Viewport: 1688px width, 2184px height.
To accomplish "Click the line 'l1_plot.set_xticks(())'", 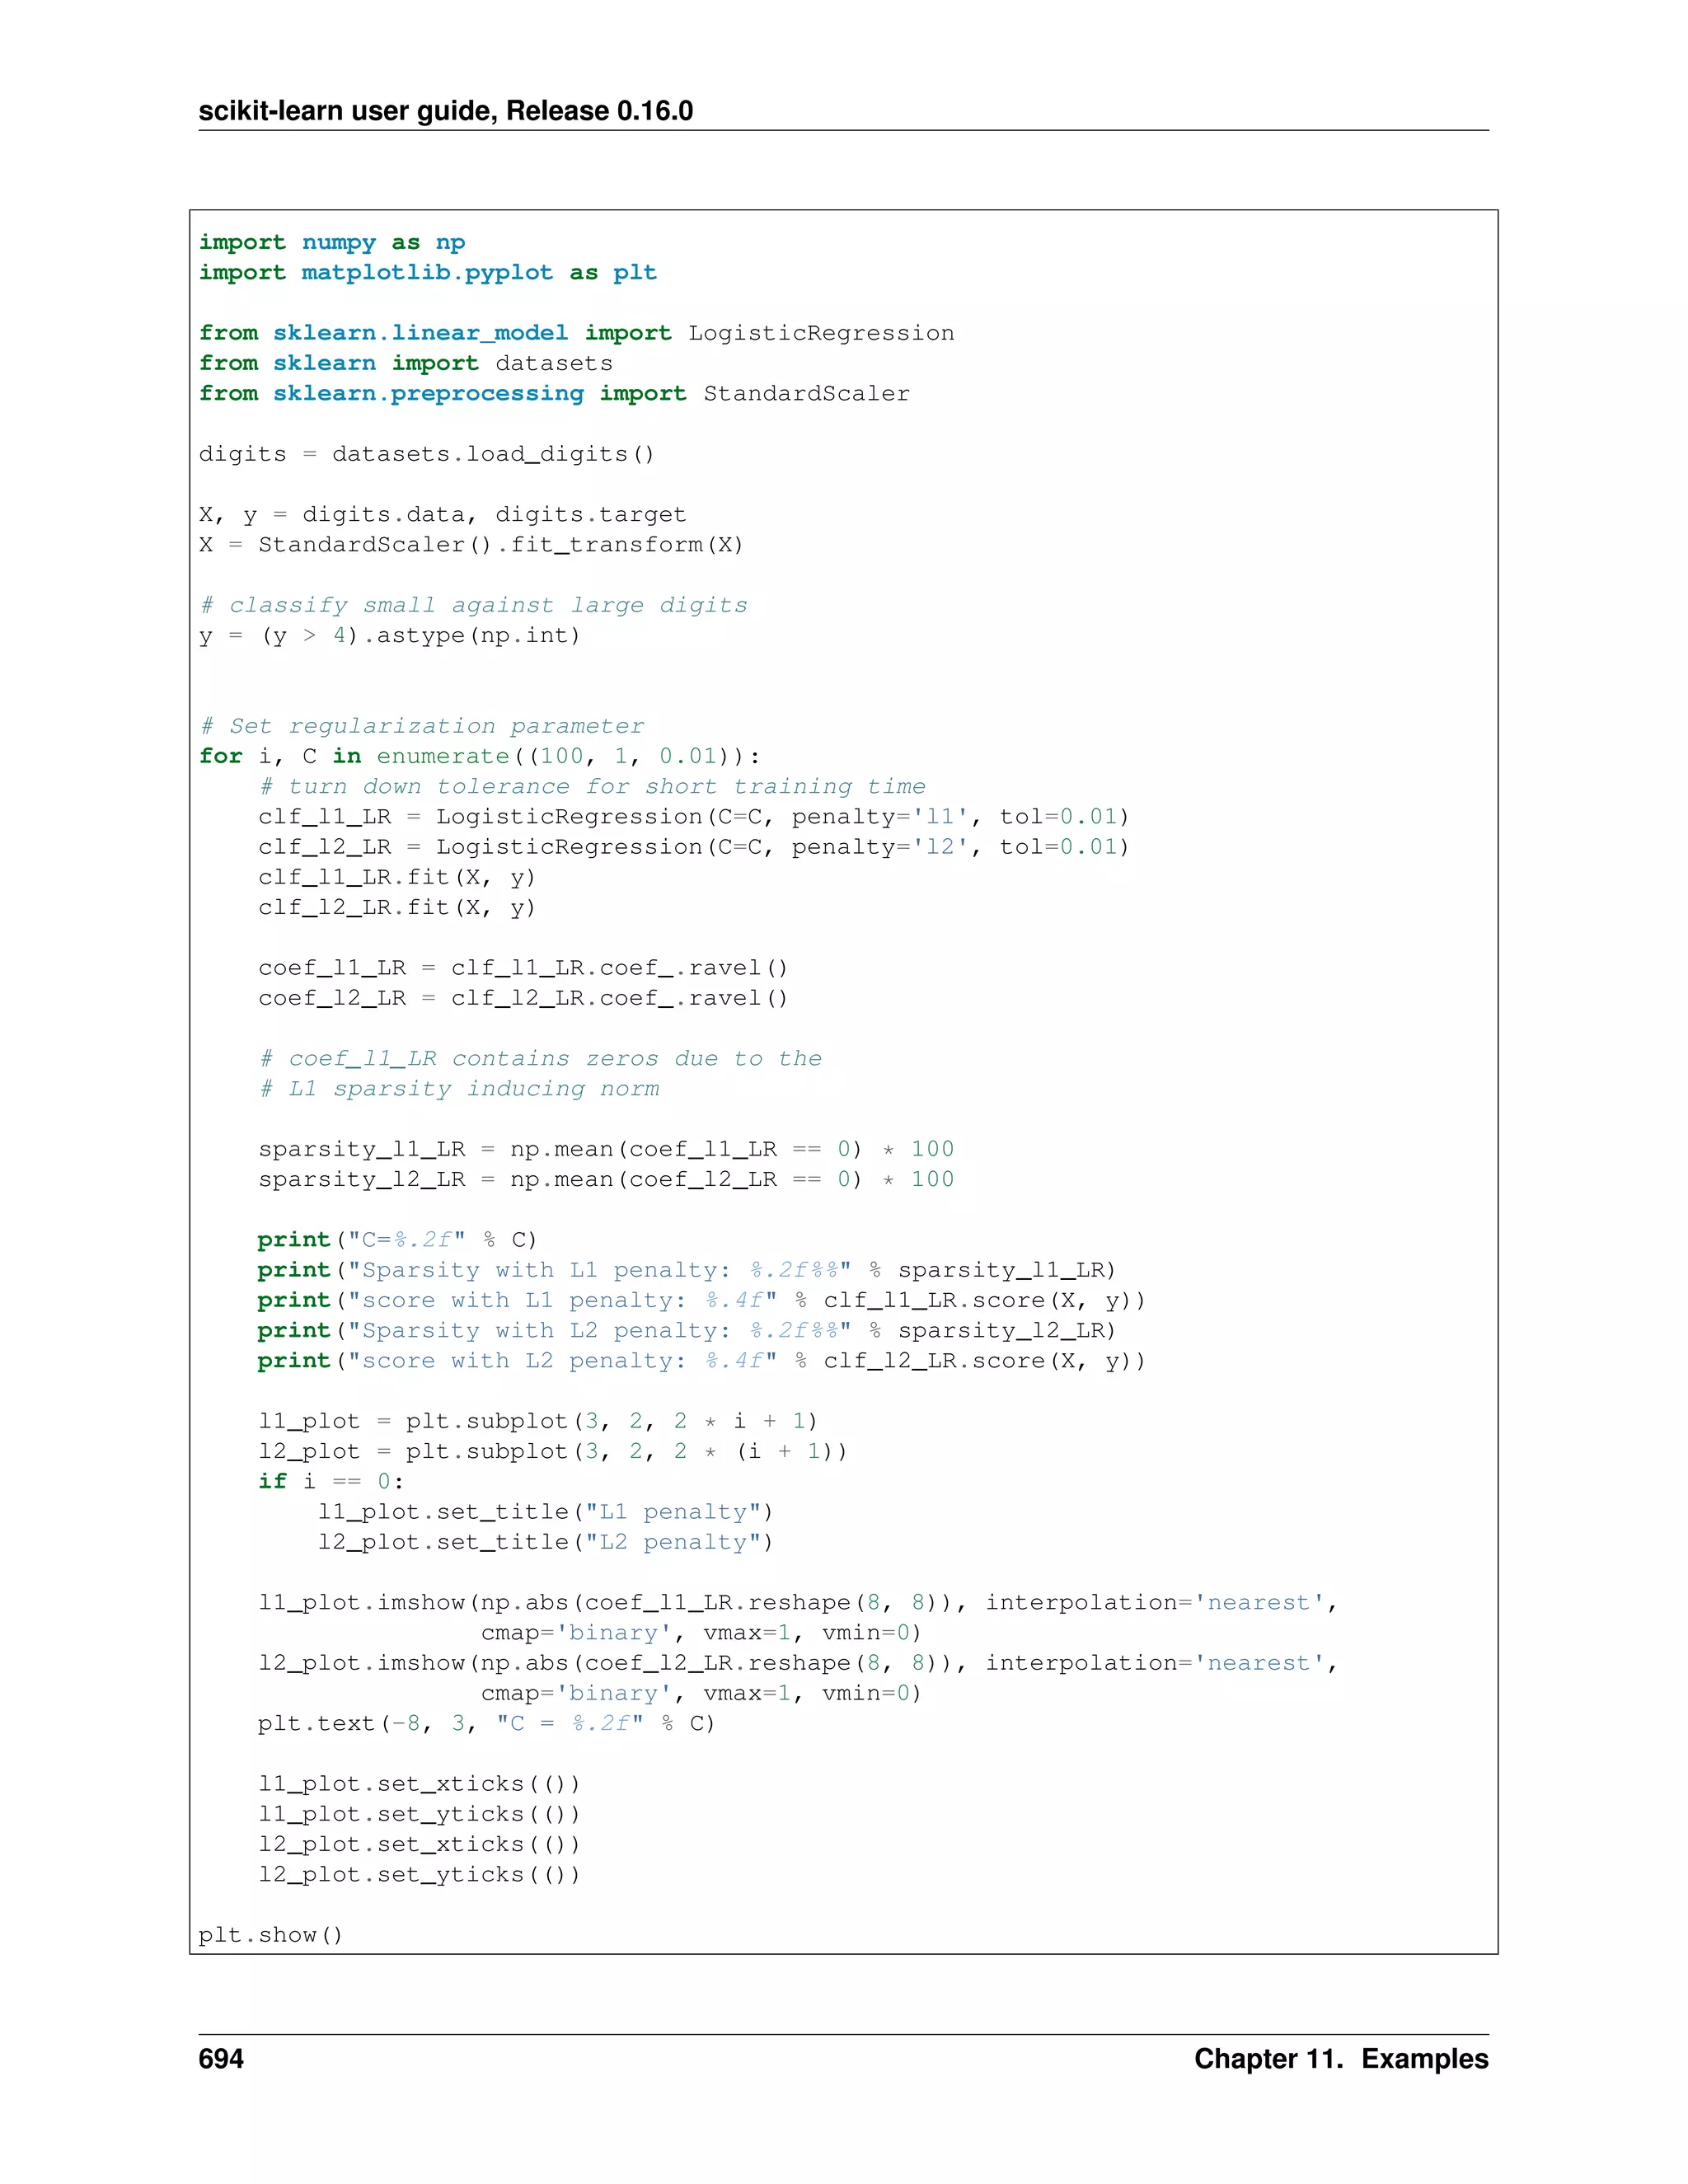I will [x=419, y=1785].
